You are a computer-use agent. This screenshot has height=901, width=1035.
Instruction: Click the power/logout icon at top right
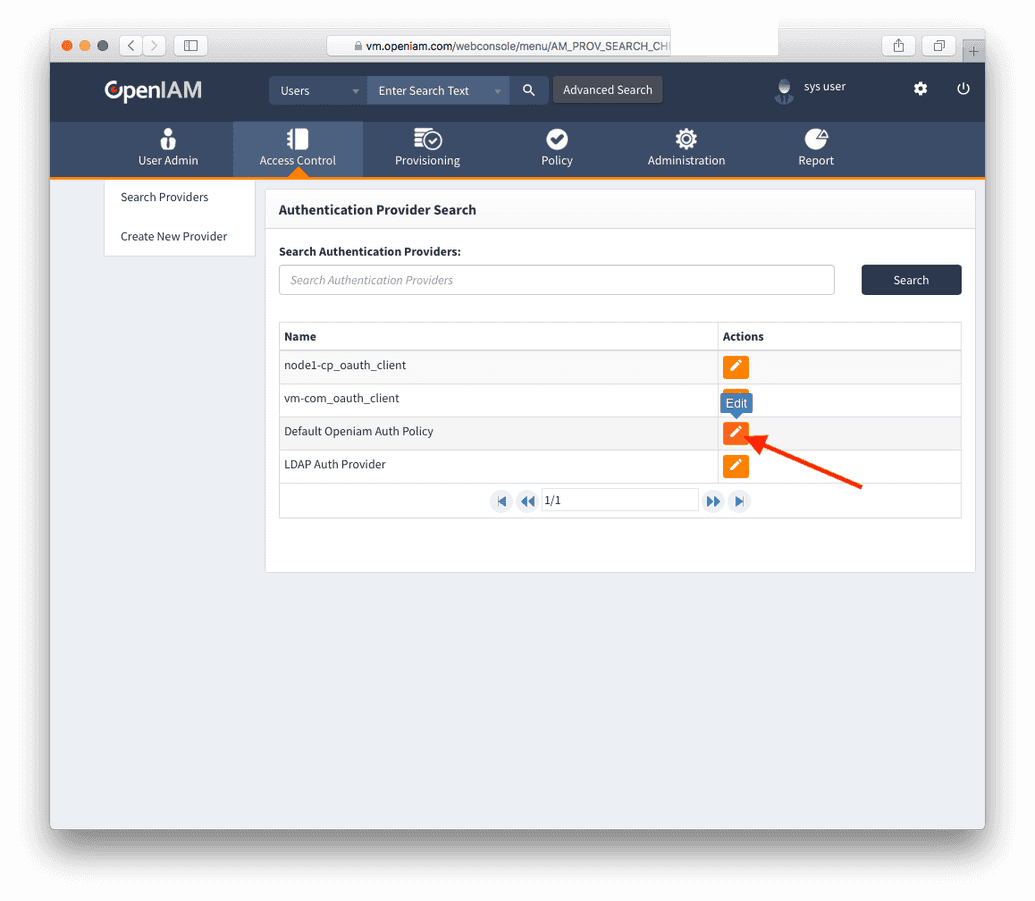pos(962,89)
